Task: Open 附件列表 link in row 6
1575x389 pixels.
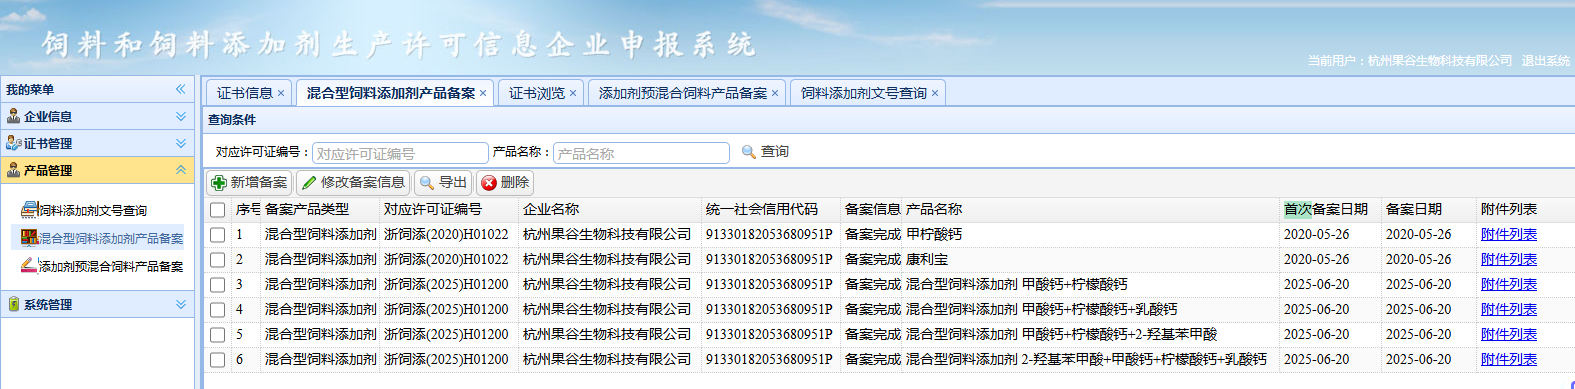Action: coord(1509,360)
